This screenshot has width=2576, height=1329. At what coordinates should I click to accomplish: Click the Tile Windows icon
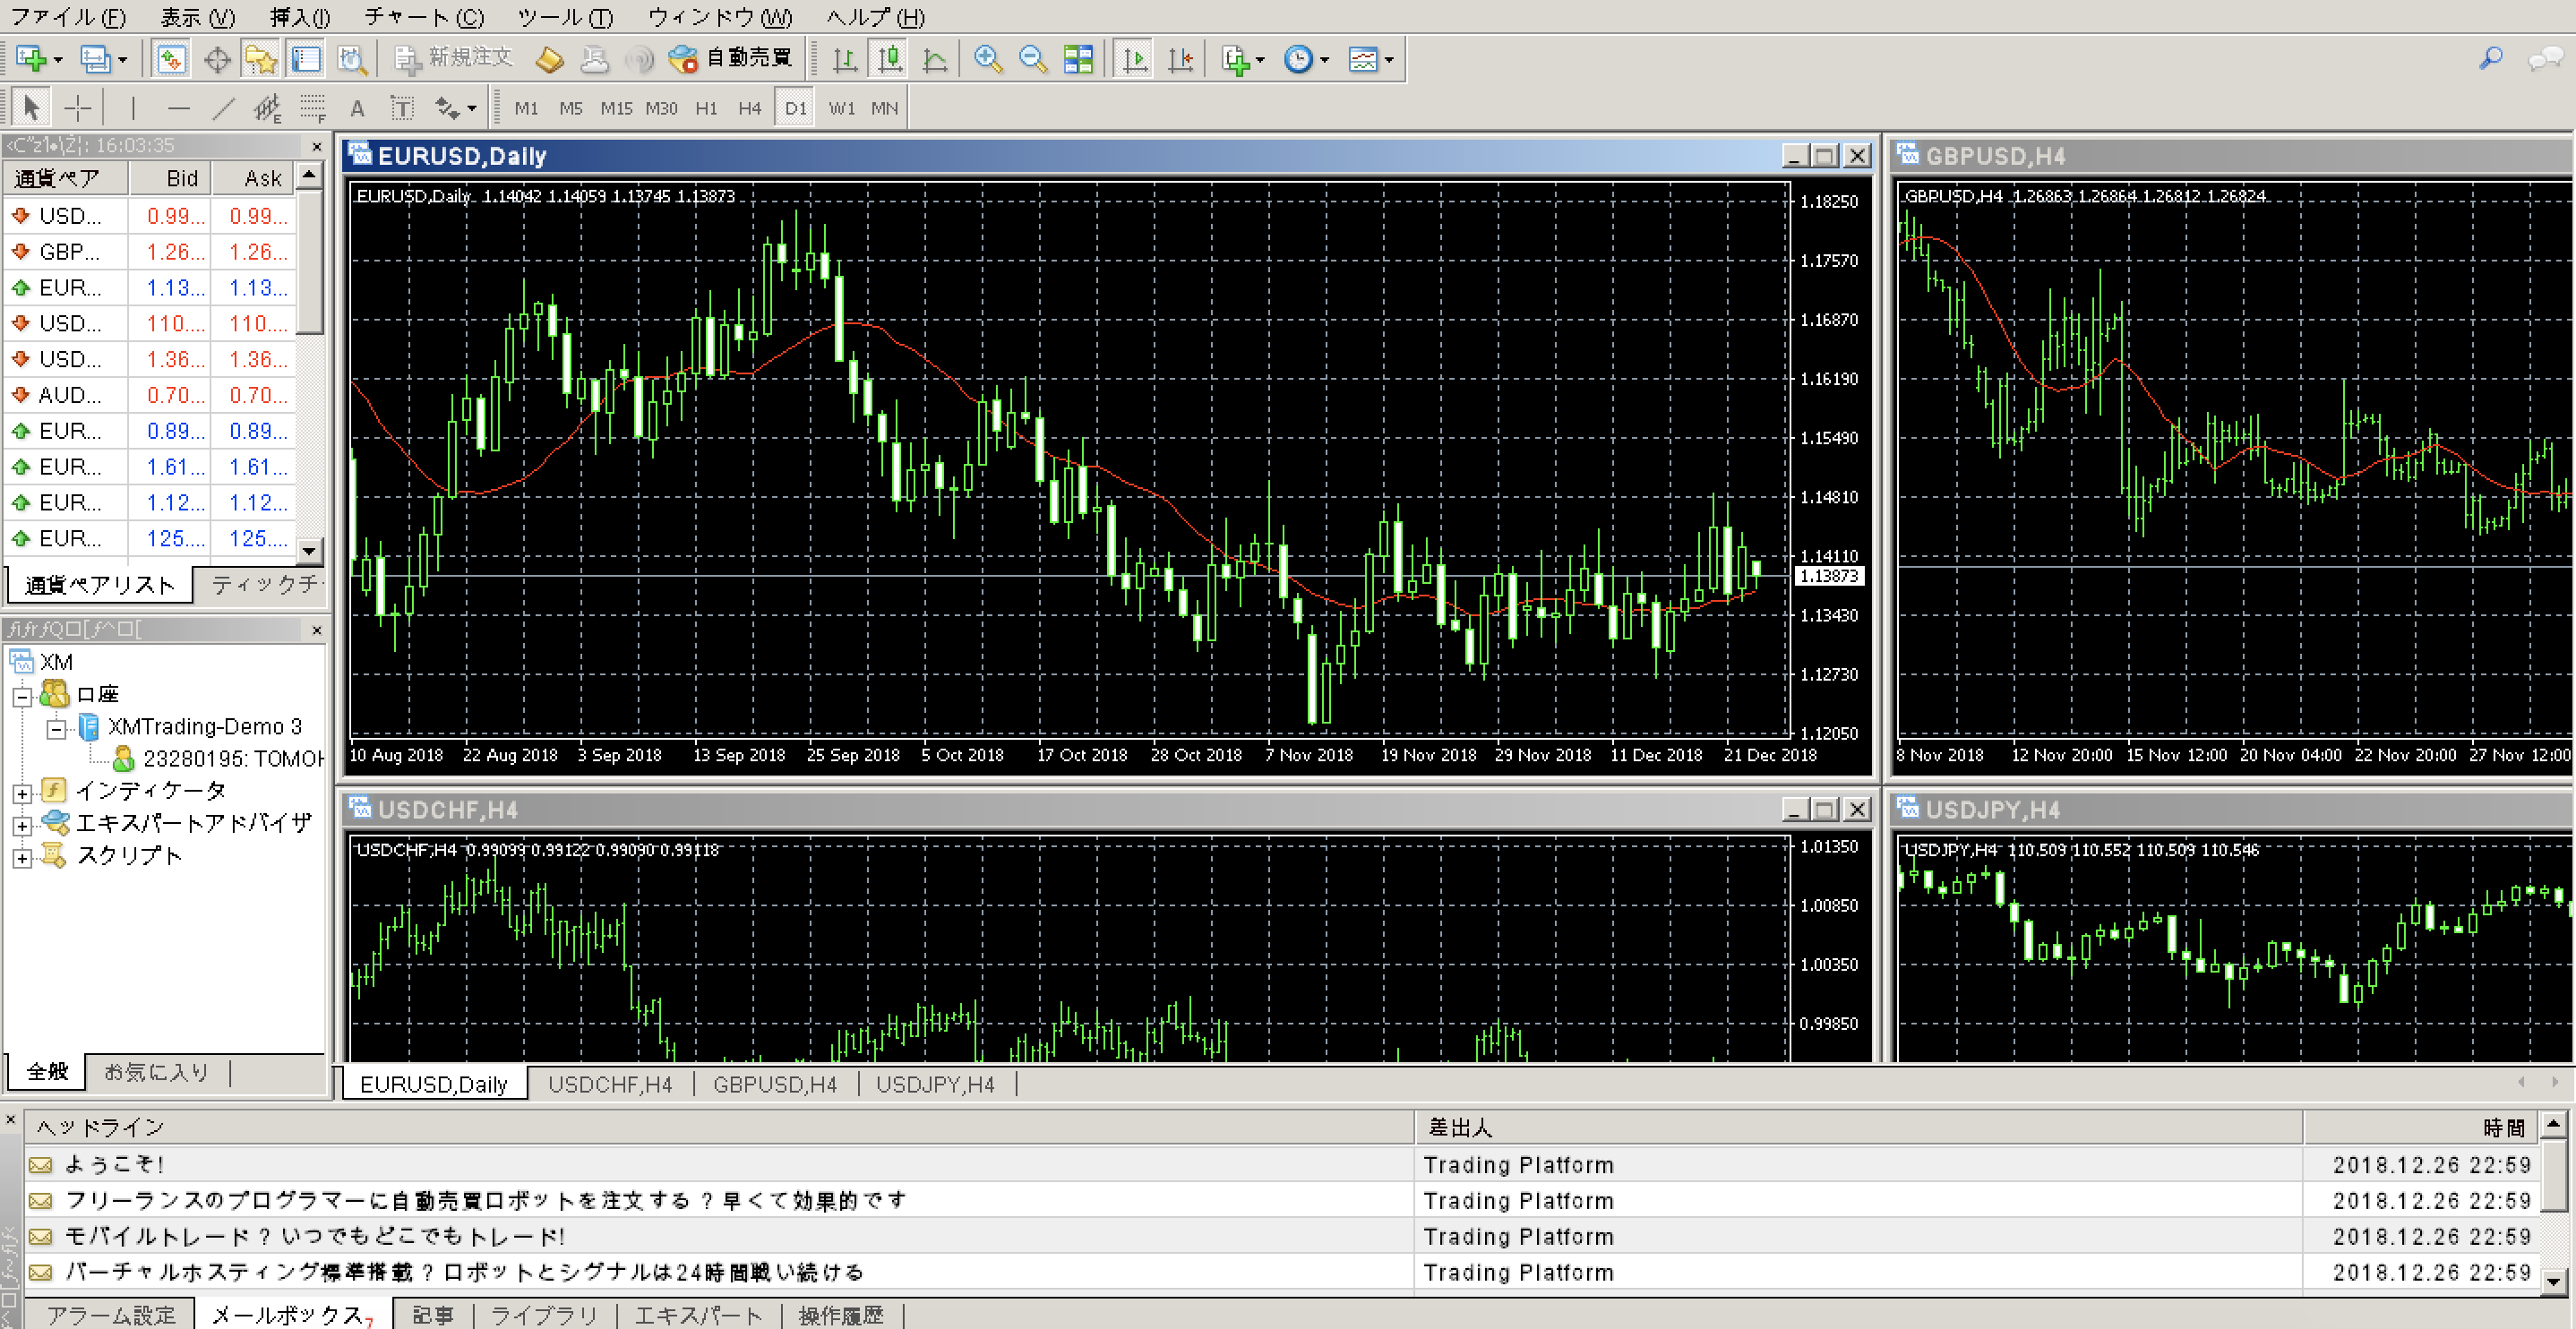1078,59
